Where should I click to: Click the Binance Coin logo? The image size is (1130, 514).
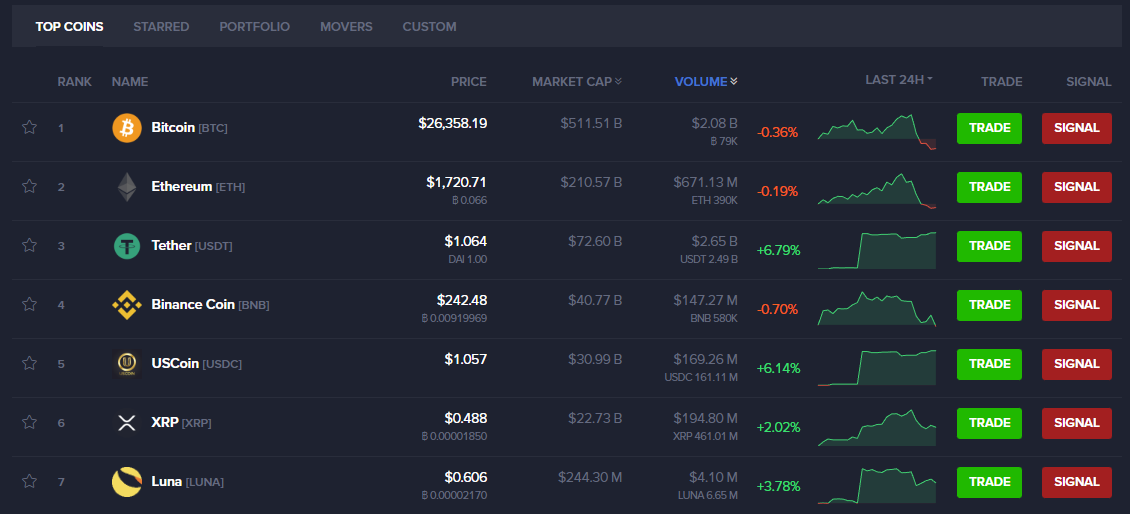[127, 306]
